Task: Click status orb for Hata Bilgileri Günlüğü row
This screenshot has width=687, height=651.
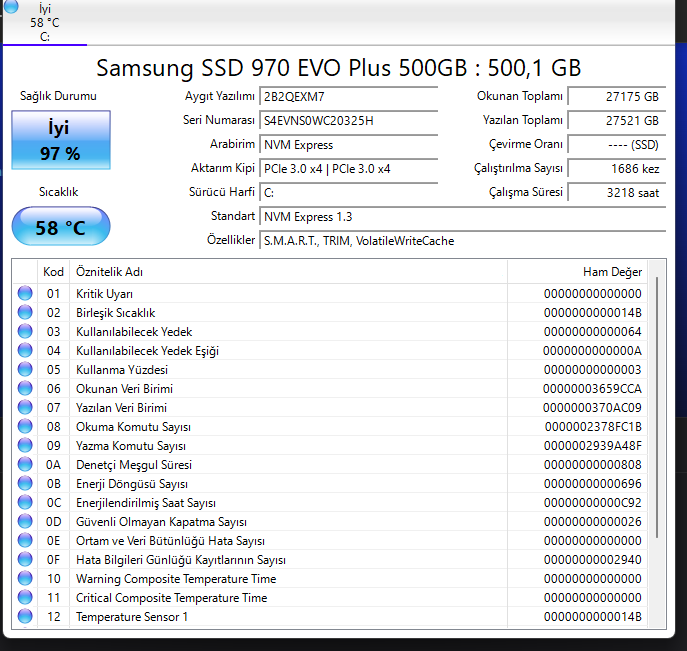Action: pos(25,559)
